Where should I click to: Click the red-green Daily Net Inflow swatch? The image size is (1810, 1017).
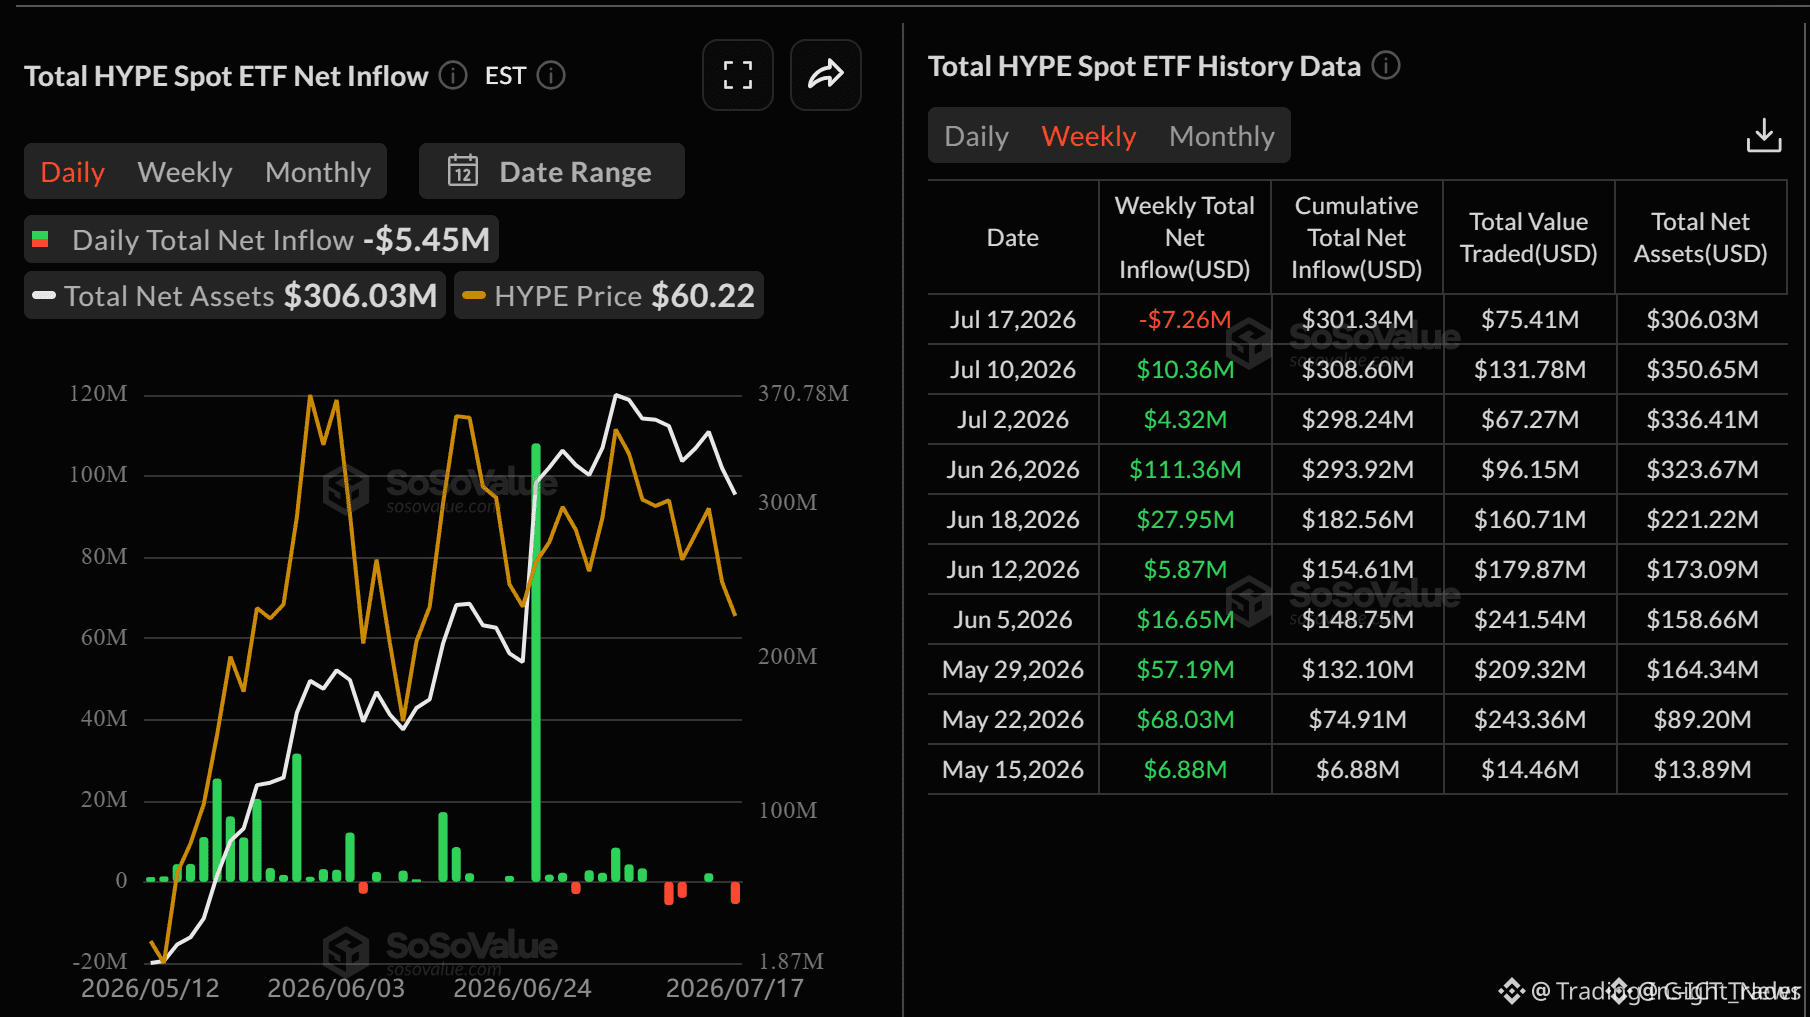(x=41, y=239)
